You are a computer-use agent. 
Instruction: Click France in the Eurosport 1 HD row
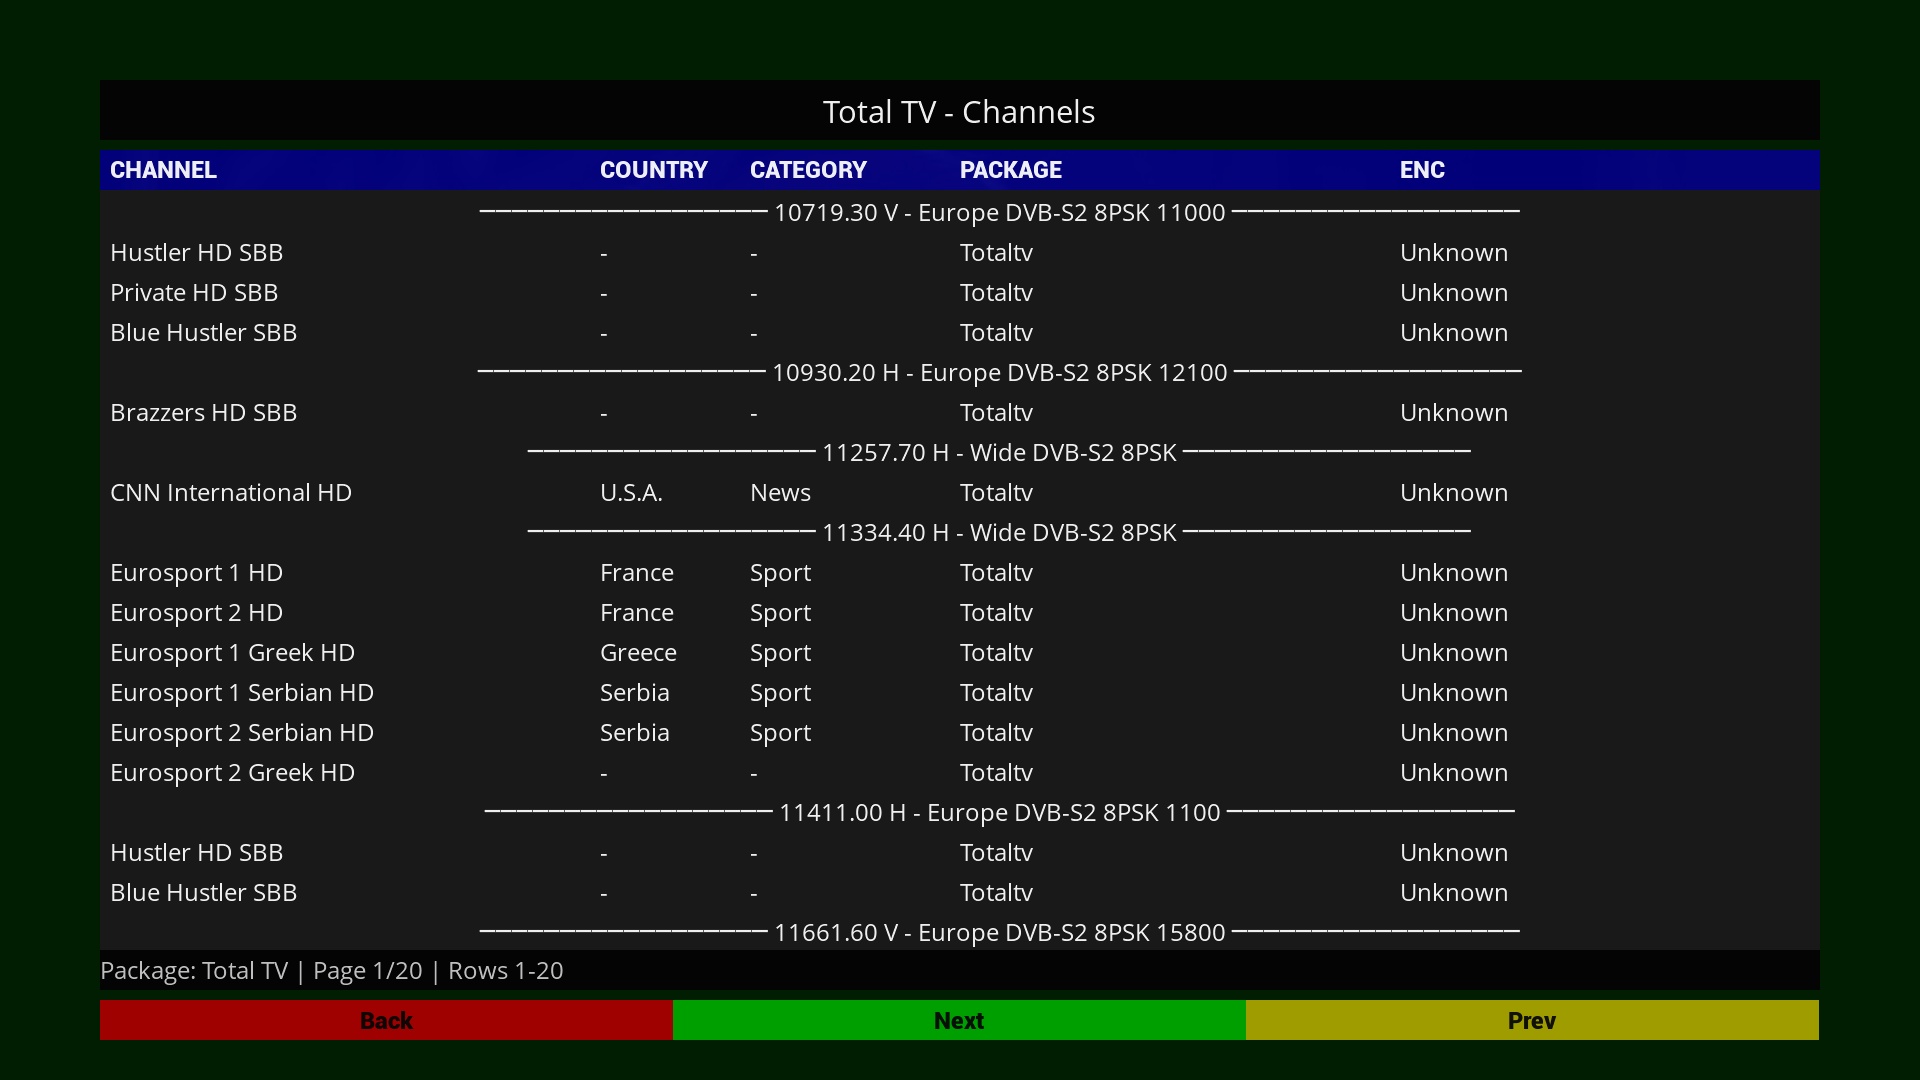[637, 572]
